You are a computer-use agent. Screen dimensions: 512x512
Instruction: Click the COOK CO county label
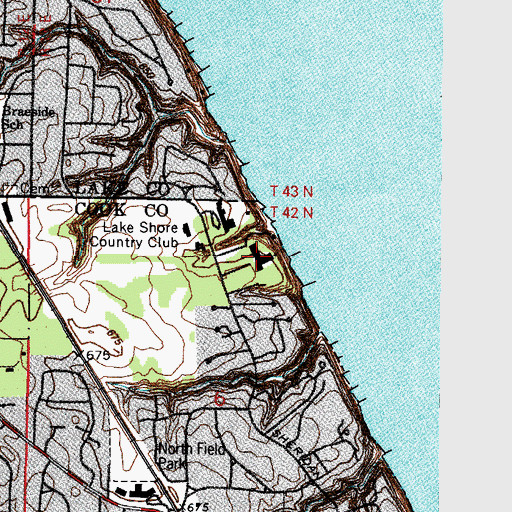[x=122, y=210]
